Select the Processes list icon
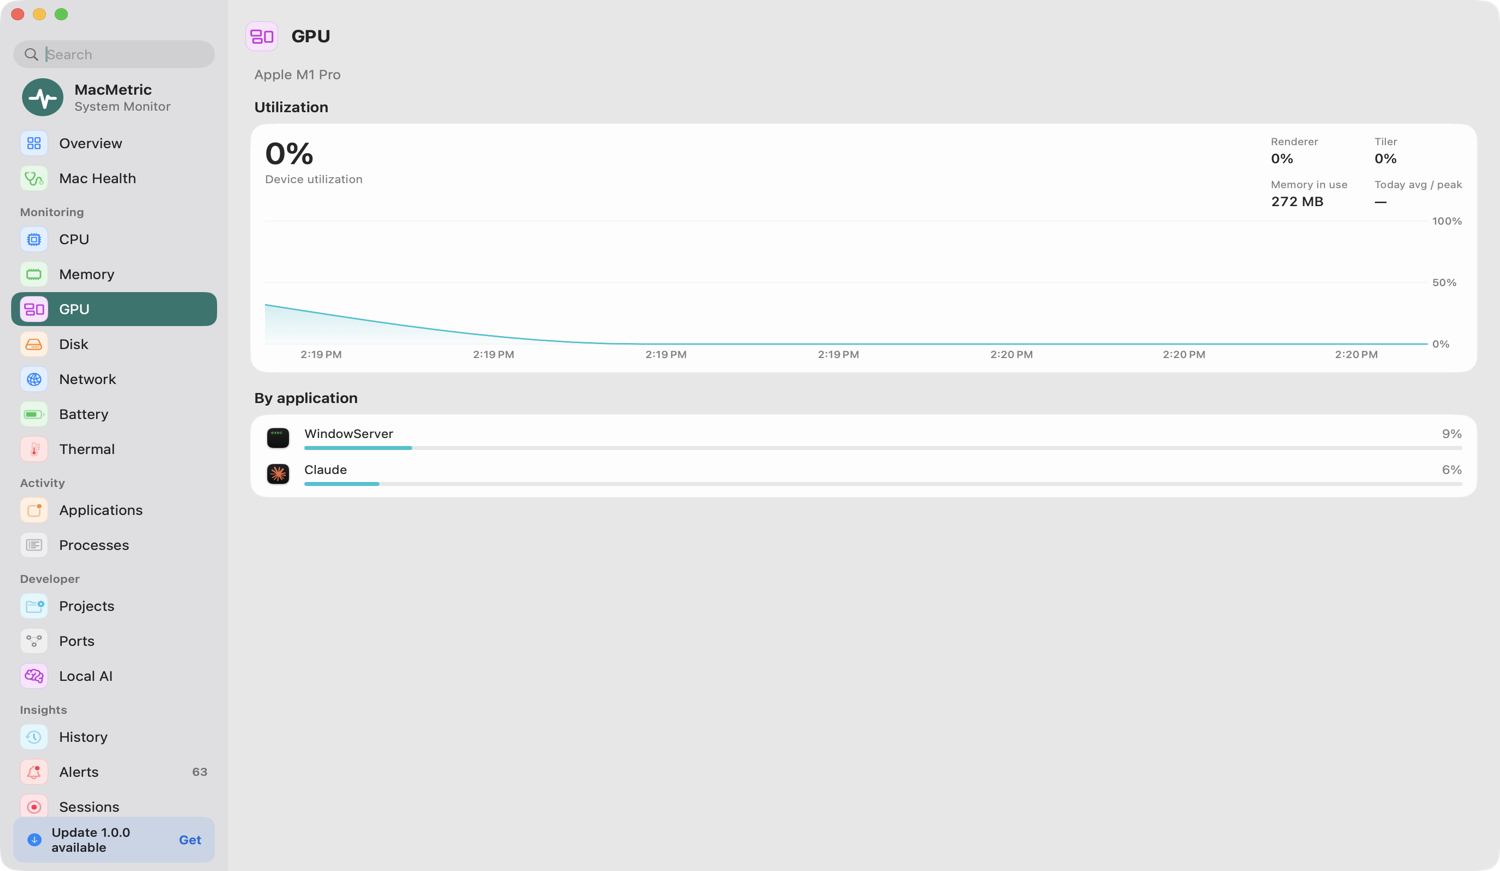1500x871 pixels. point(34,545)
